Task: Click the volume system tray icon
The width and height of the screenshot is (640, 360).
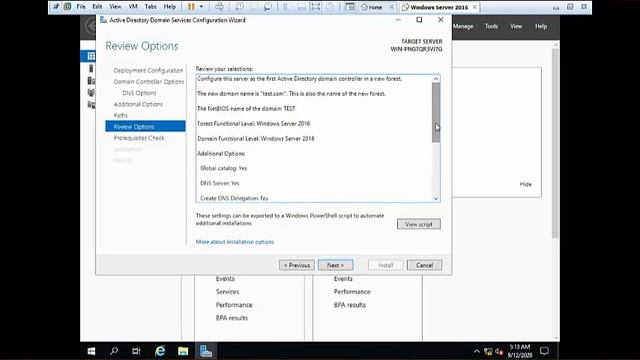Action: 499,351
